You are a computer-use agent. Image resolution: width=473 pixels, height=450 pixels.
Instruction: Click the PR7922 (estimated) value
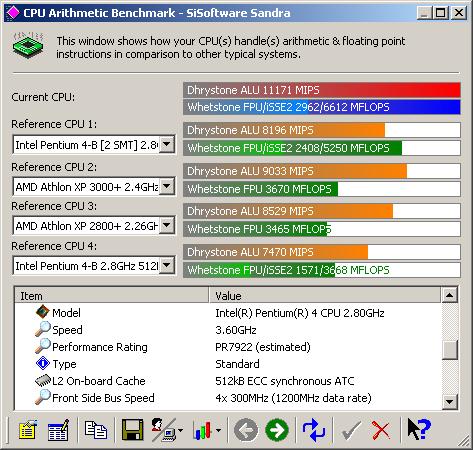pos(263,347)
